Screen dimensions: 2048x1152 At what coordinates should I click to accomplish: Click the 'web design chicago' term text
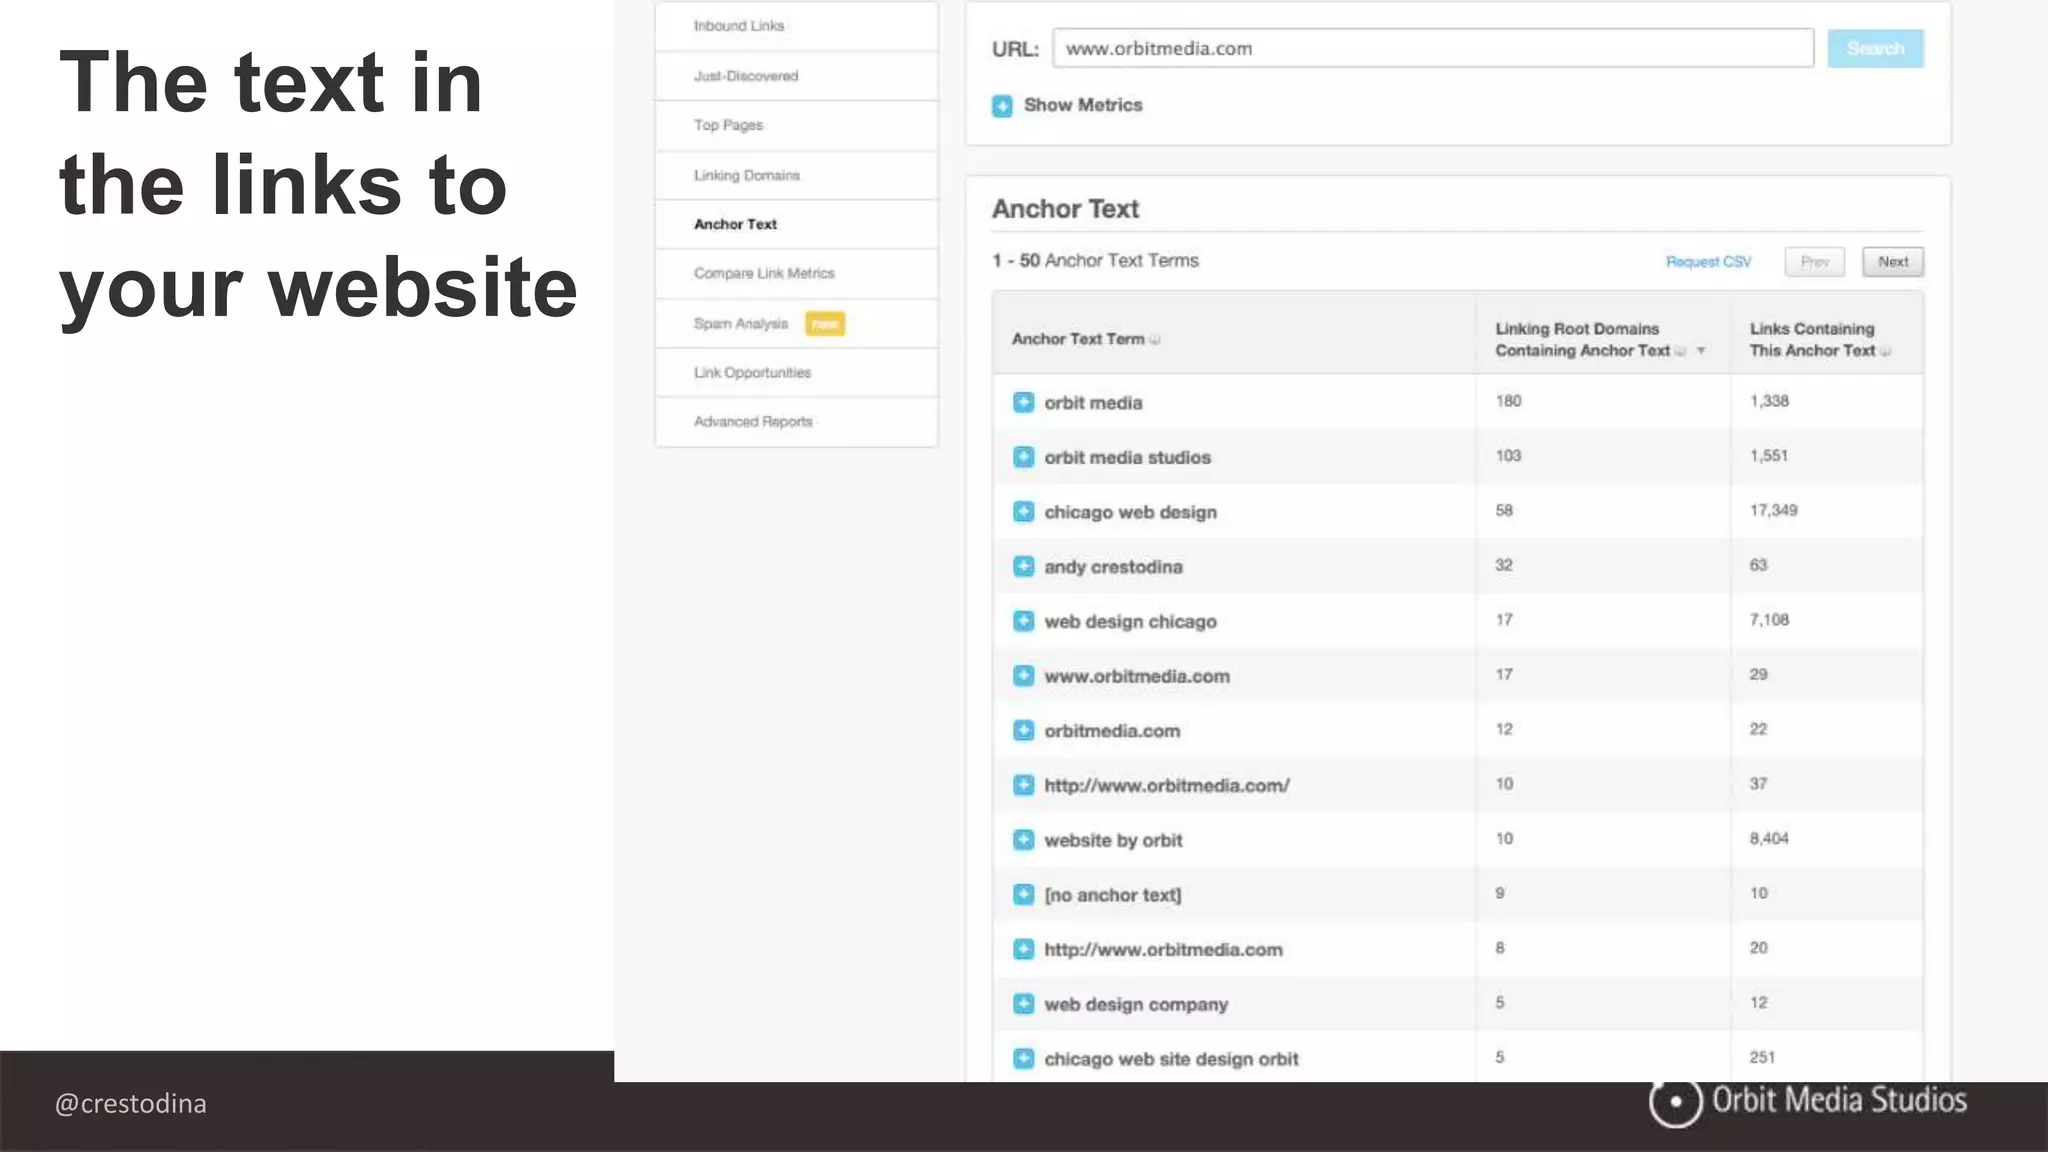[x=1130, y=622]
